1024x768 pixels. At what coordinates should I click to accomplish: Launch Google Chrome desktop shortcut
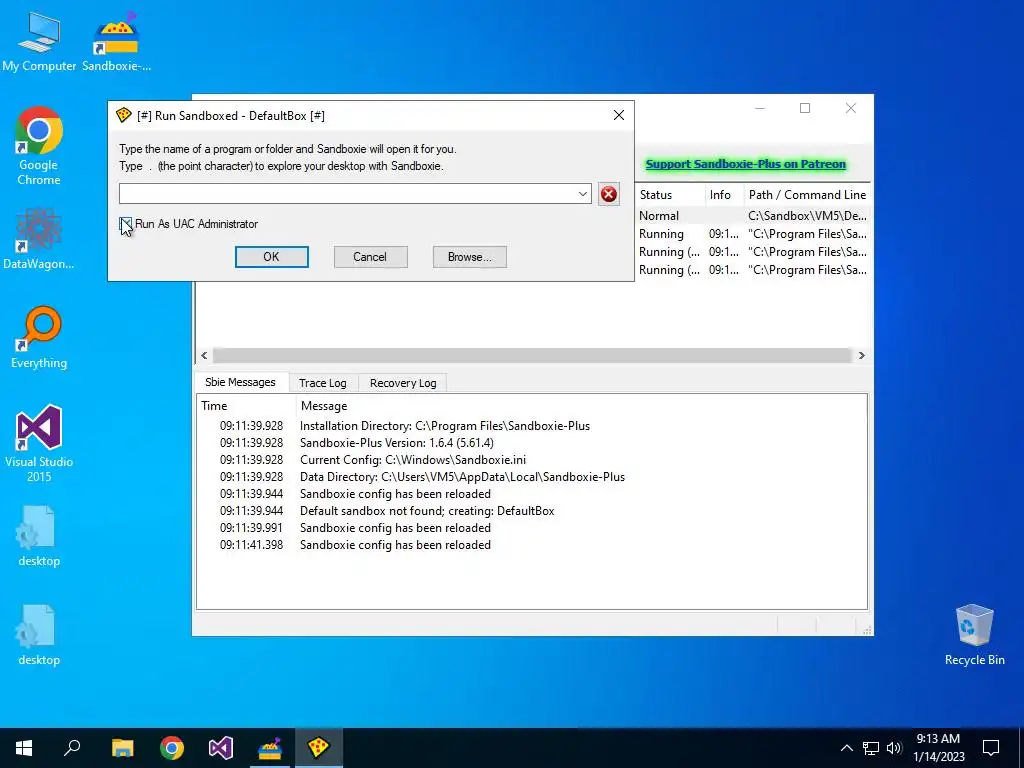[39, 146]
